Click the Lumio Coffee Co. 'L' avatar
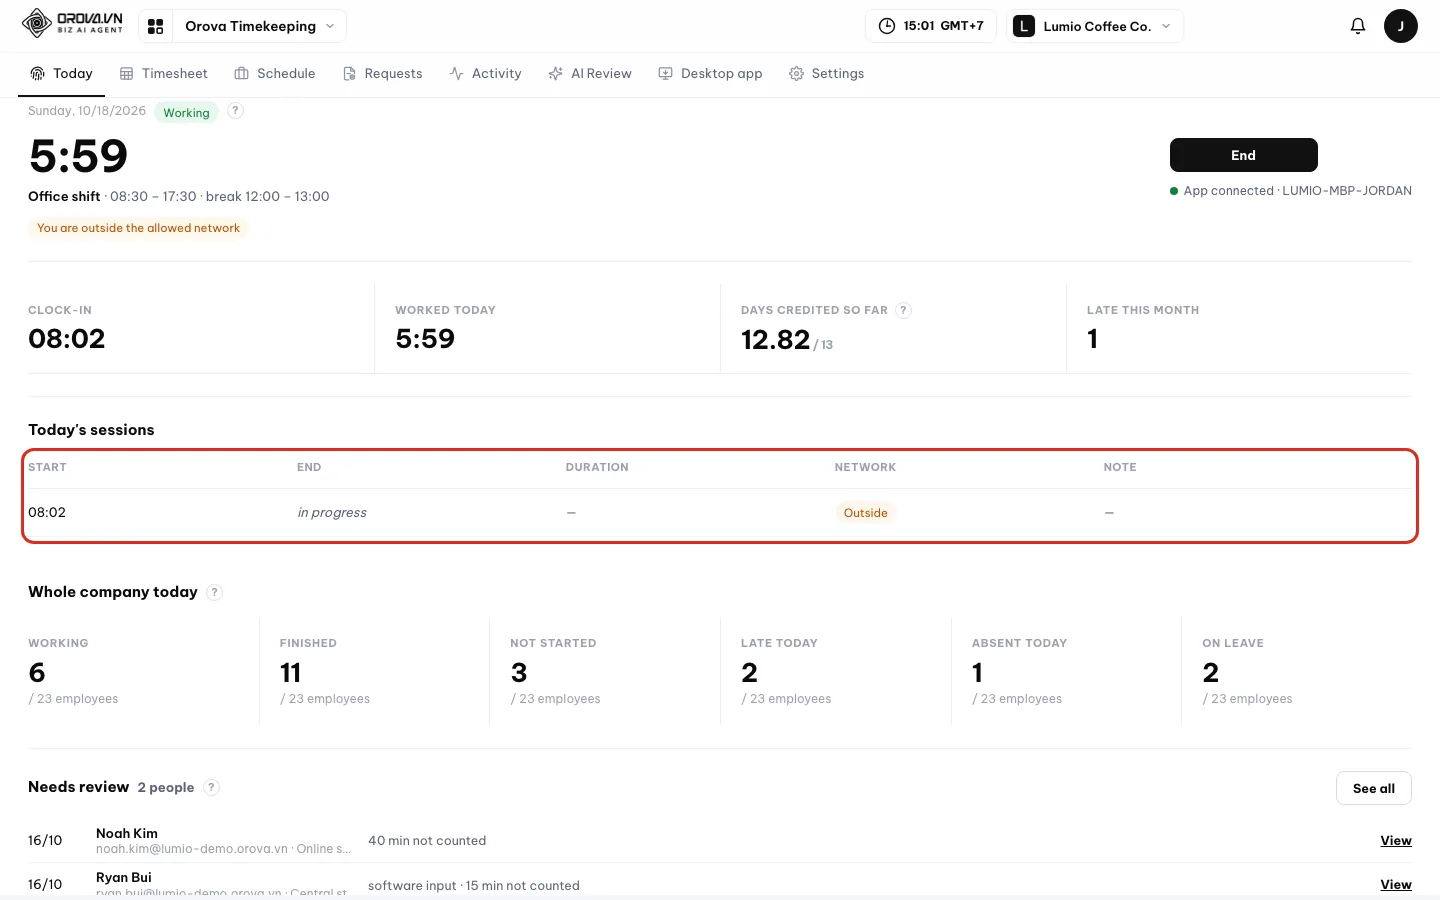1440x900 pixels. [1023, 26]
